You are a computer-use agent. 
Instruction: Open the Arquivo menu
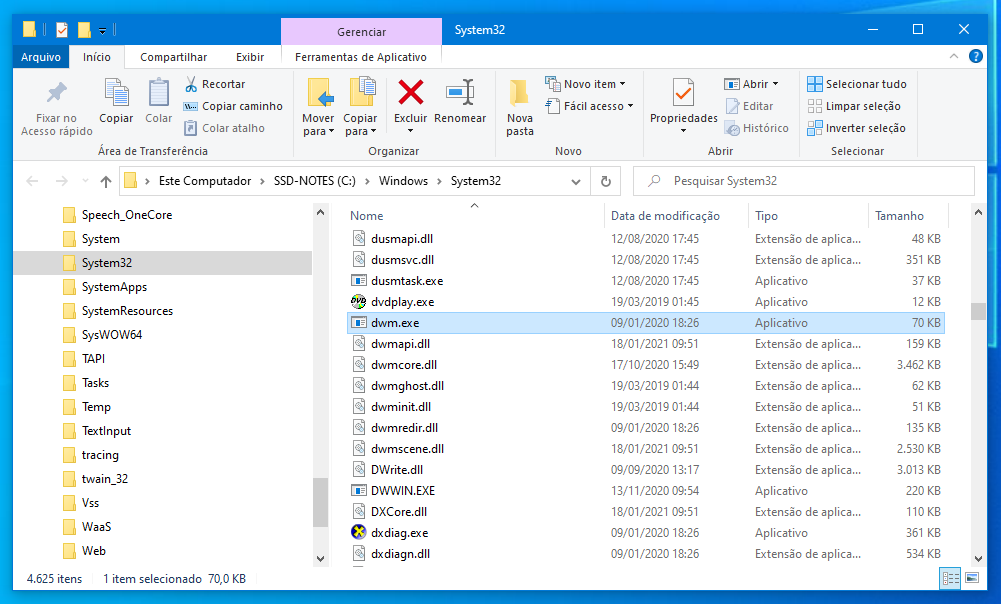pos(41,57)
